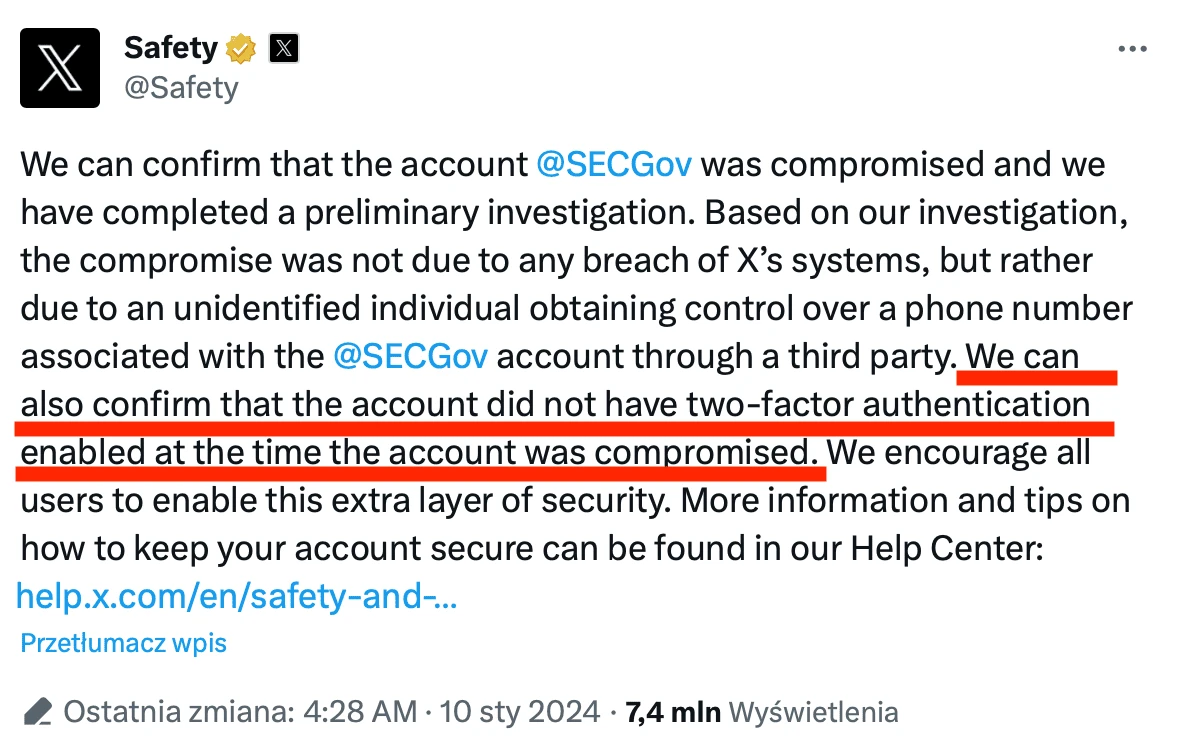View edit history via Ostatnia zmiana
The width and height of the screenshot is (1180, 748).
pos(178,712)
